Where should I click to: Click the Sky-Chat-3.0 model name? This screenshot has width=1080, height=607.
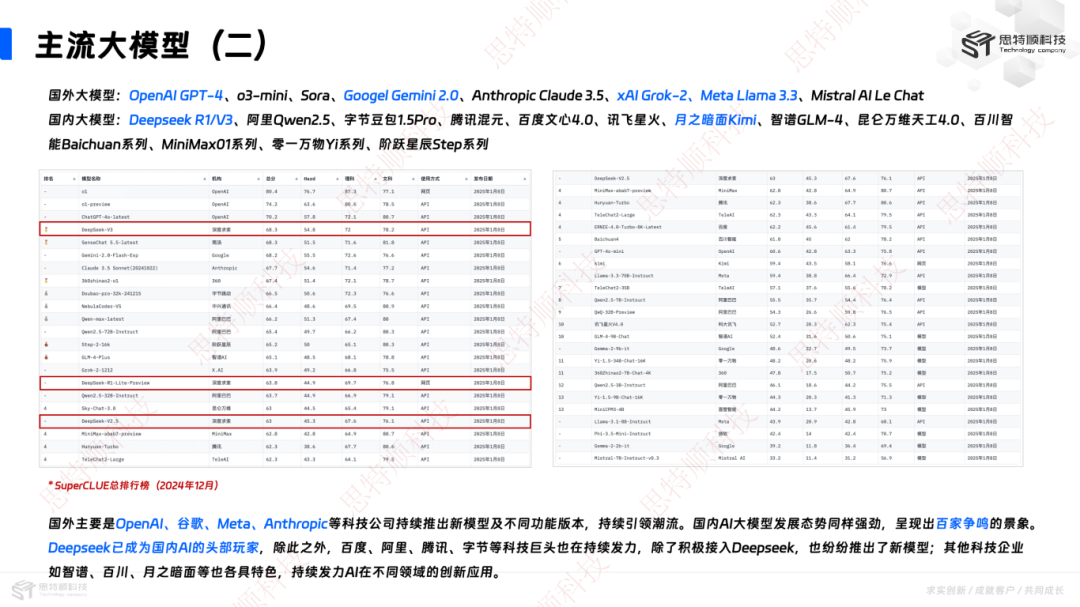point(98,408)
